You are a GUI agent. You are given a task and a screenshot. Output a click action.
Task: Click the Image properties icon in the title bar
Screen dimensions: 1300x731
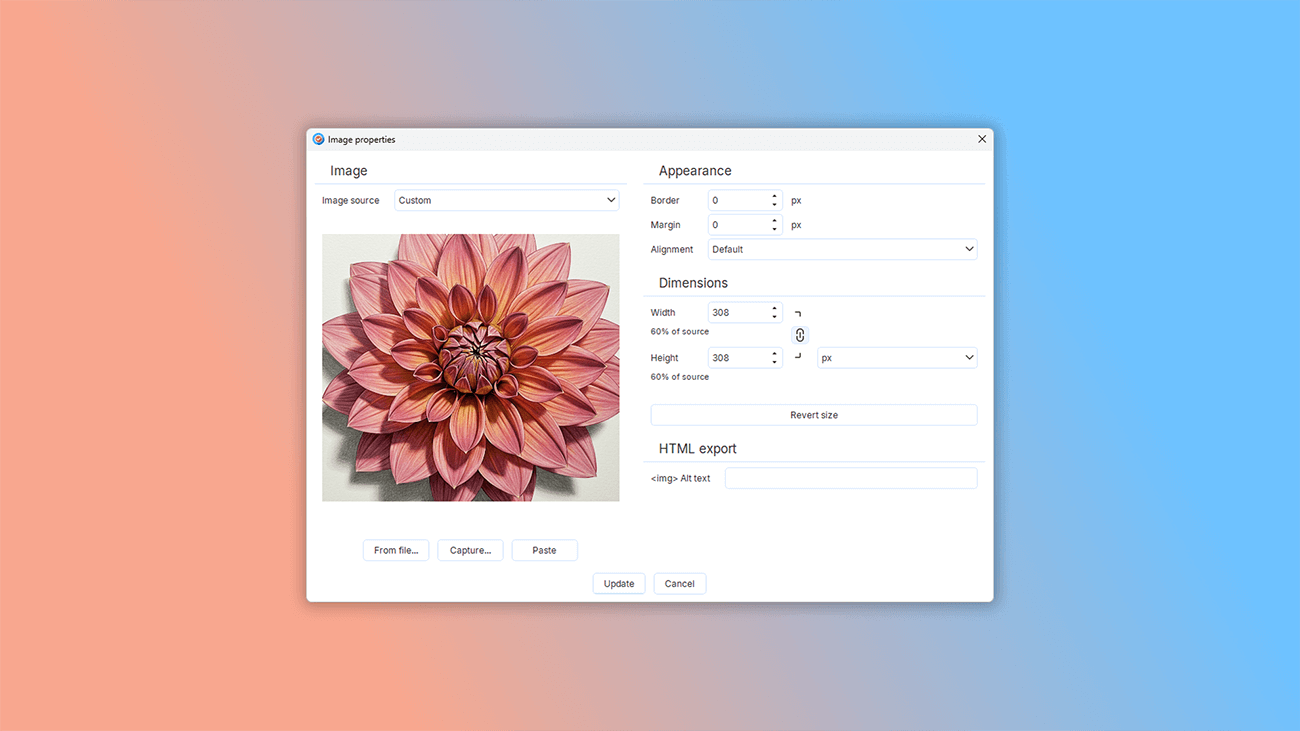click(x=318, y=139)
